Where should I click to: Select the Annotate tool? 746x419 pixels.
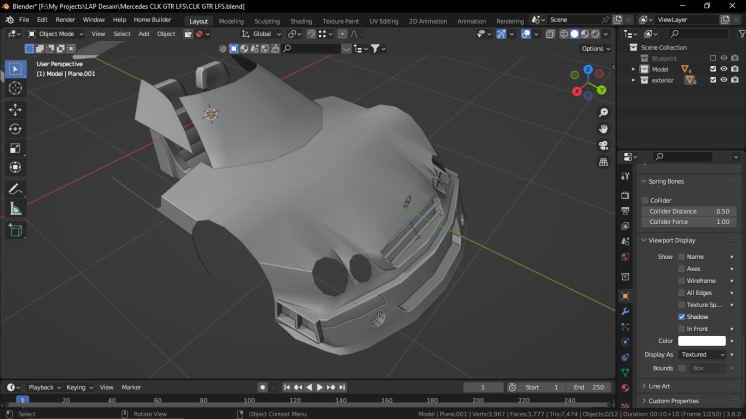15,190
